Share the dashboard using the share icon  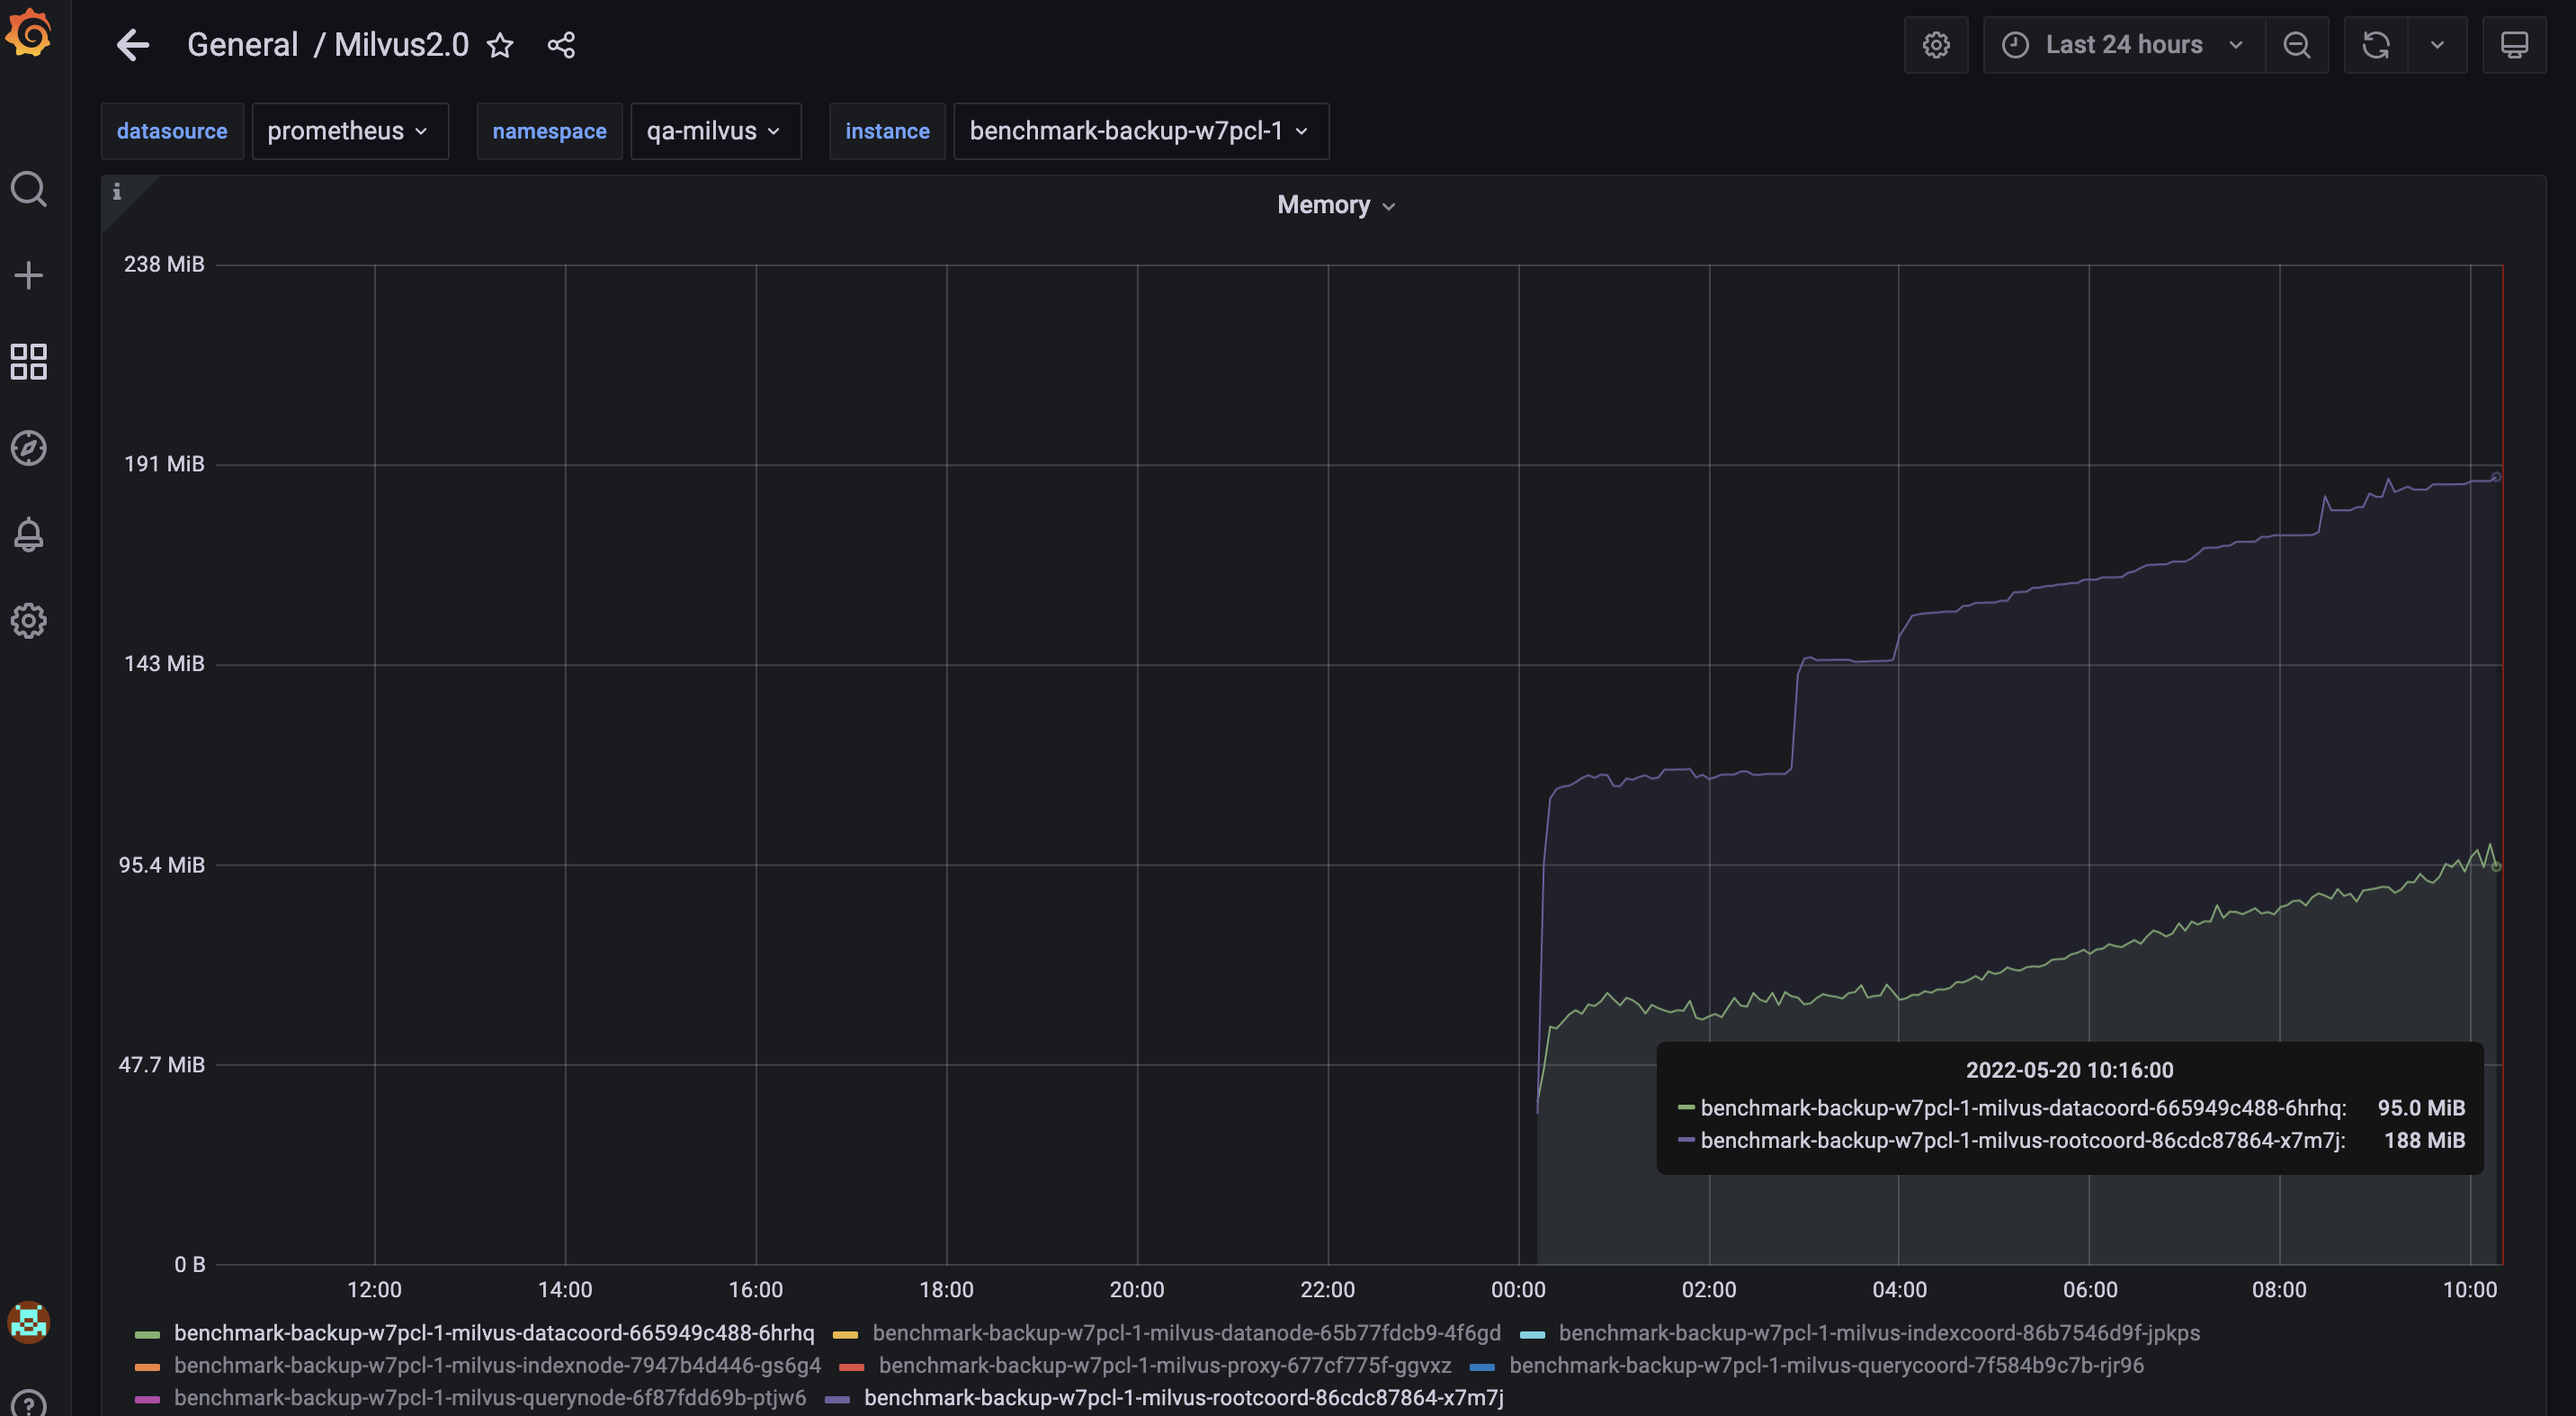point(561,45)
